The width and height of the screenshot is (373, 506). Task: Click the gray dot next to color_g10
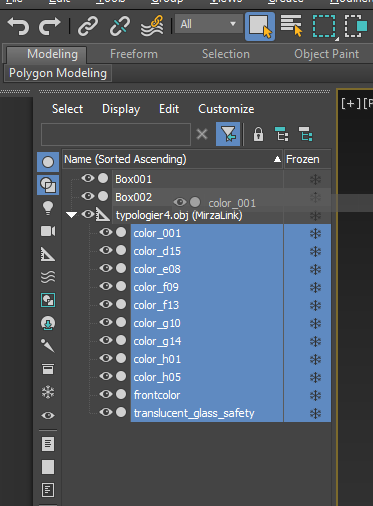coord(121,322)
